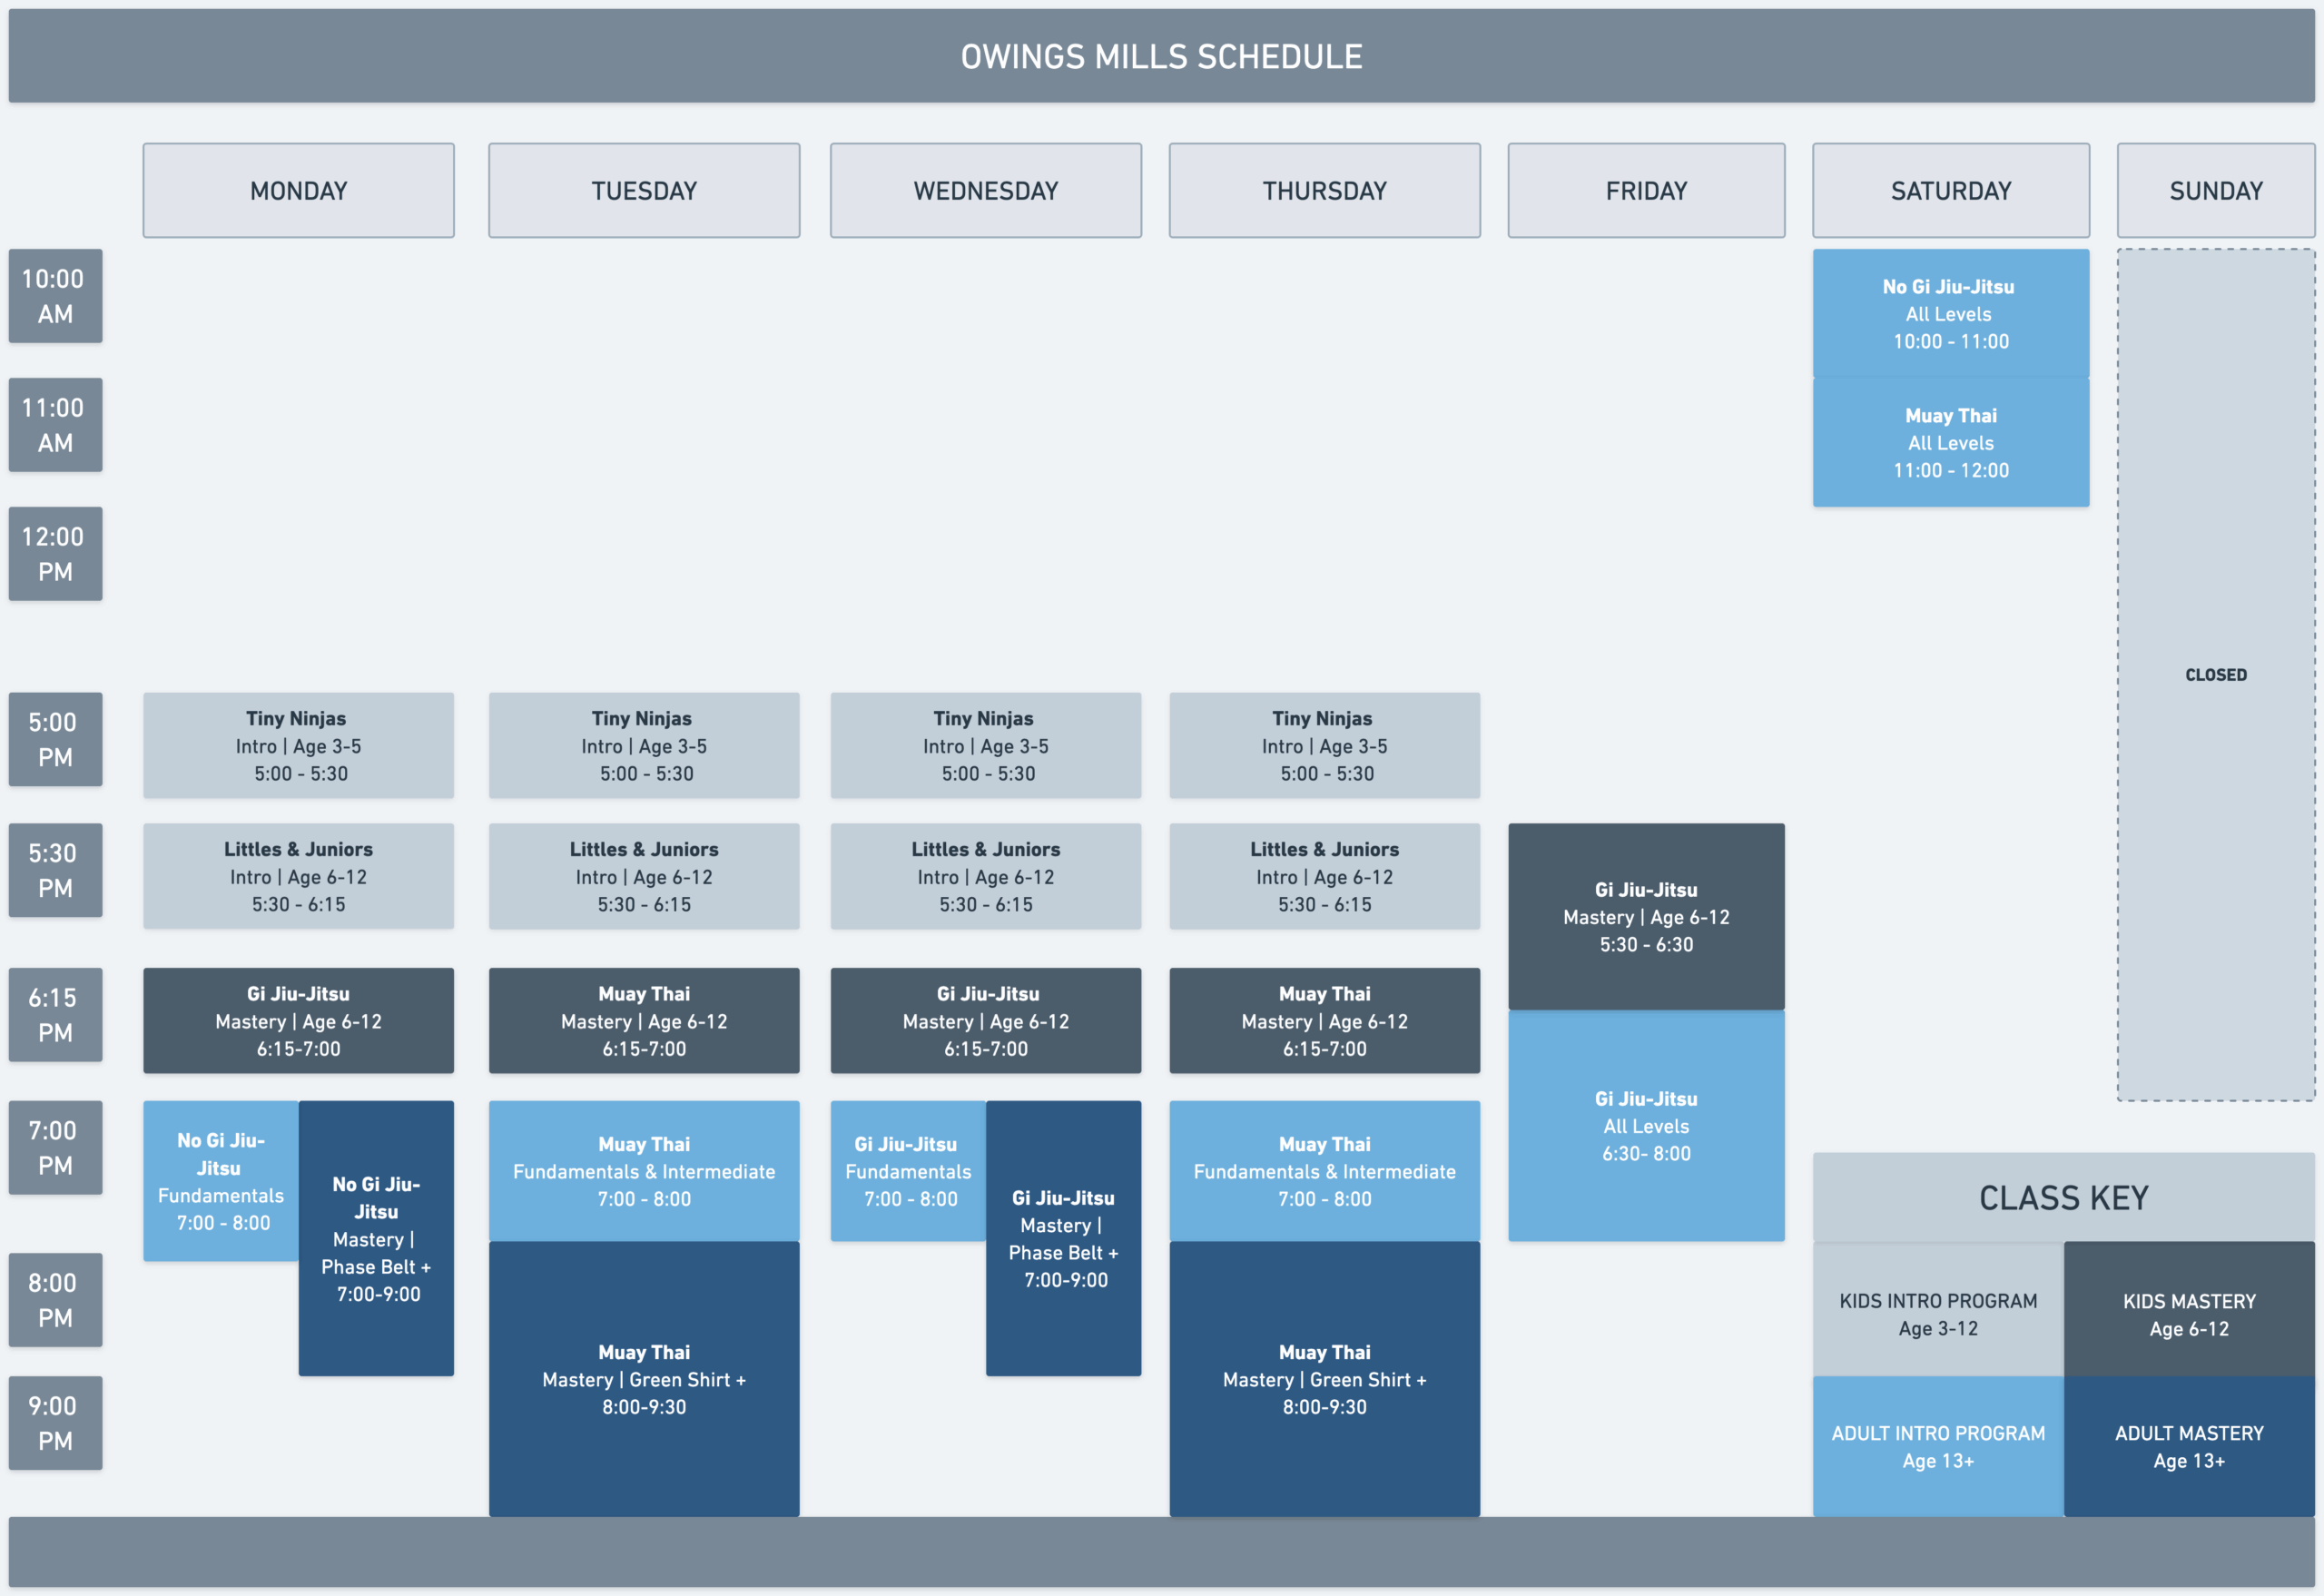Open Monday Gi Jiu-Jitsu Mastery 6:15-7:00
Viewport: 2324px width, 1596px height.
coord(298,1020)
